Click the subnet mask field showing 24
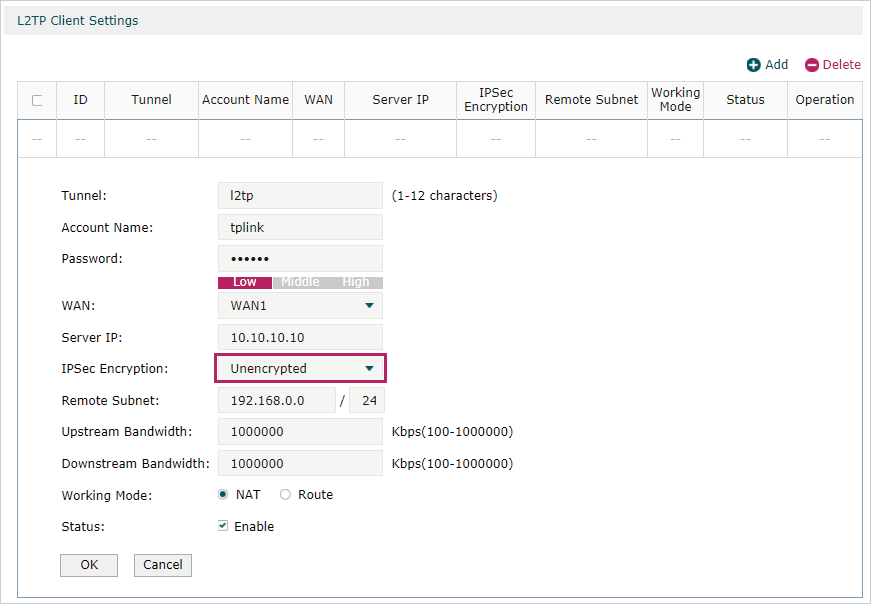The height and width of the screenshot is (604, 871). [366, 401]
